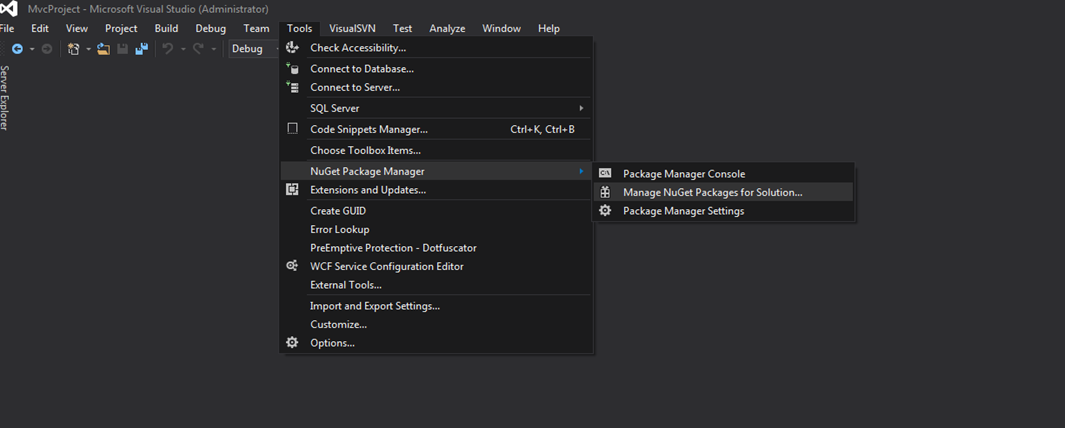Click the Options gear icon
This screenshot has height=428, width=1065.
pyautogui.click(x=292, y=342)
